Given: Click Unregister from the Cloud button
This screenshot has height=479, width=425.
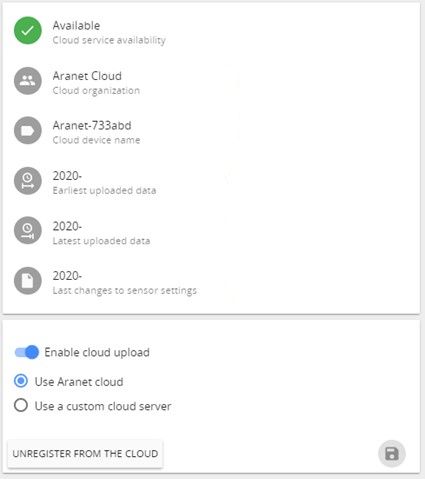Looking at the screenshot, I should pyautogui.click(x=85, y=454).
